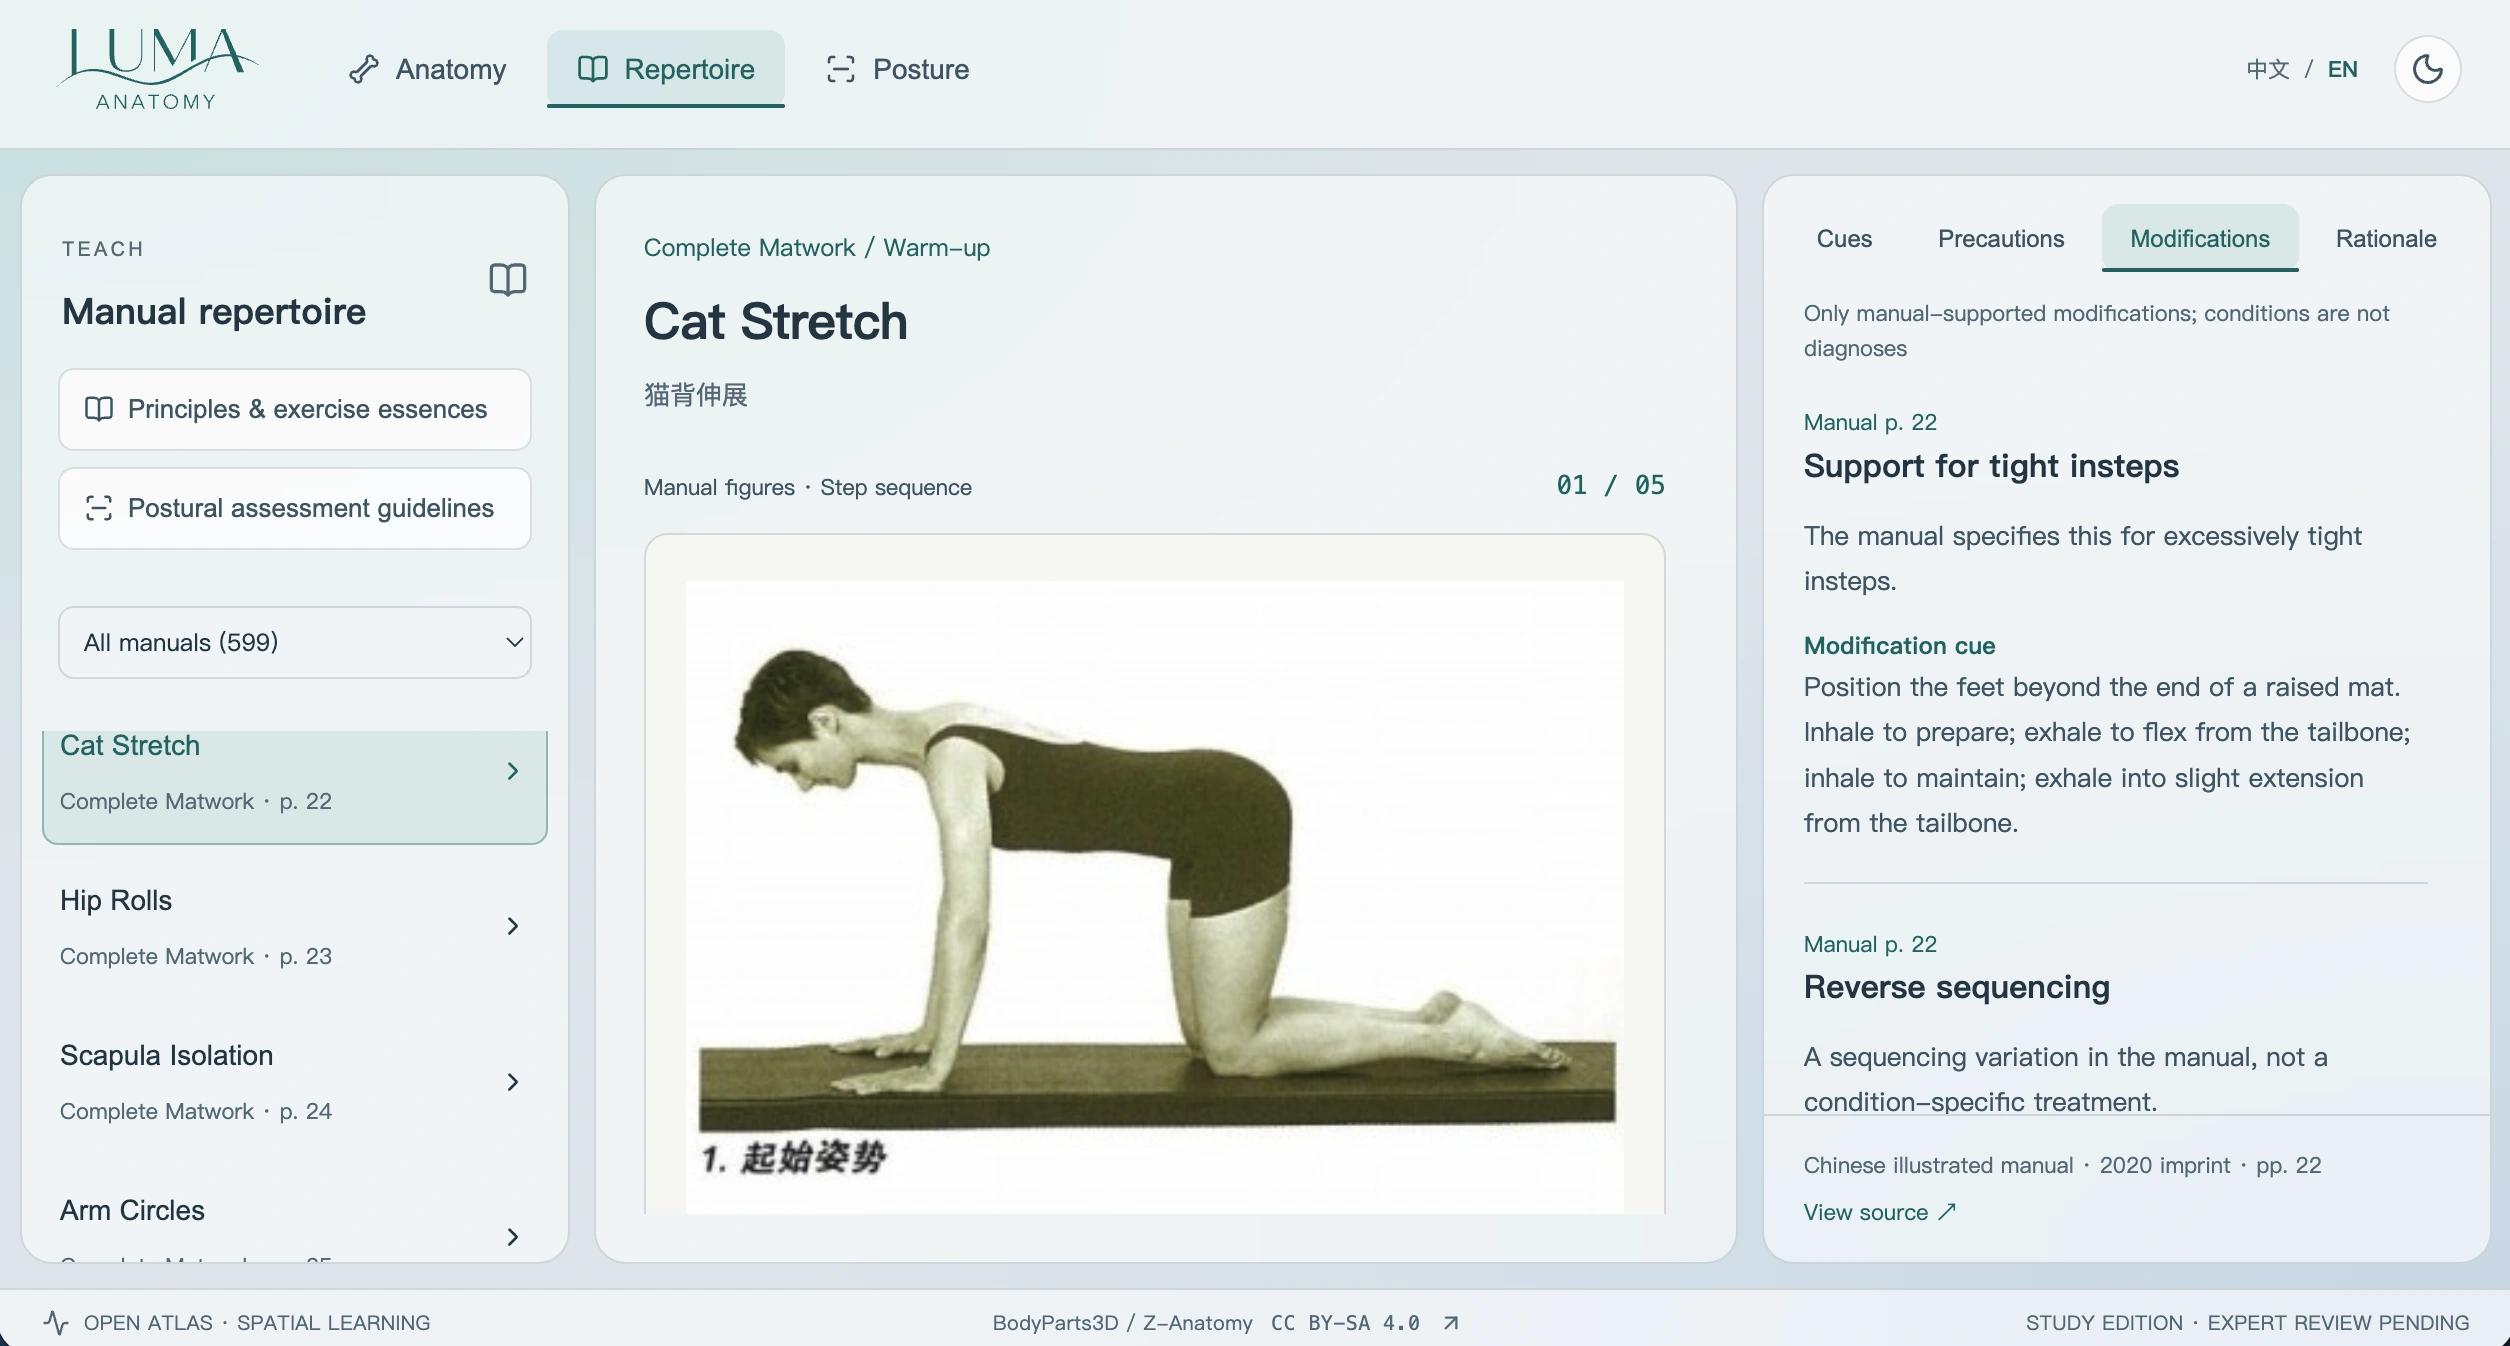Select Cat Stretch in the list
The height and width of the screenshot is (1346, 2510).
click(295, 787)
